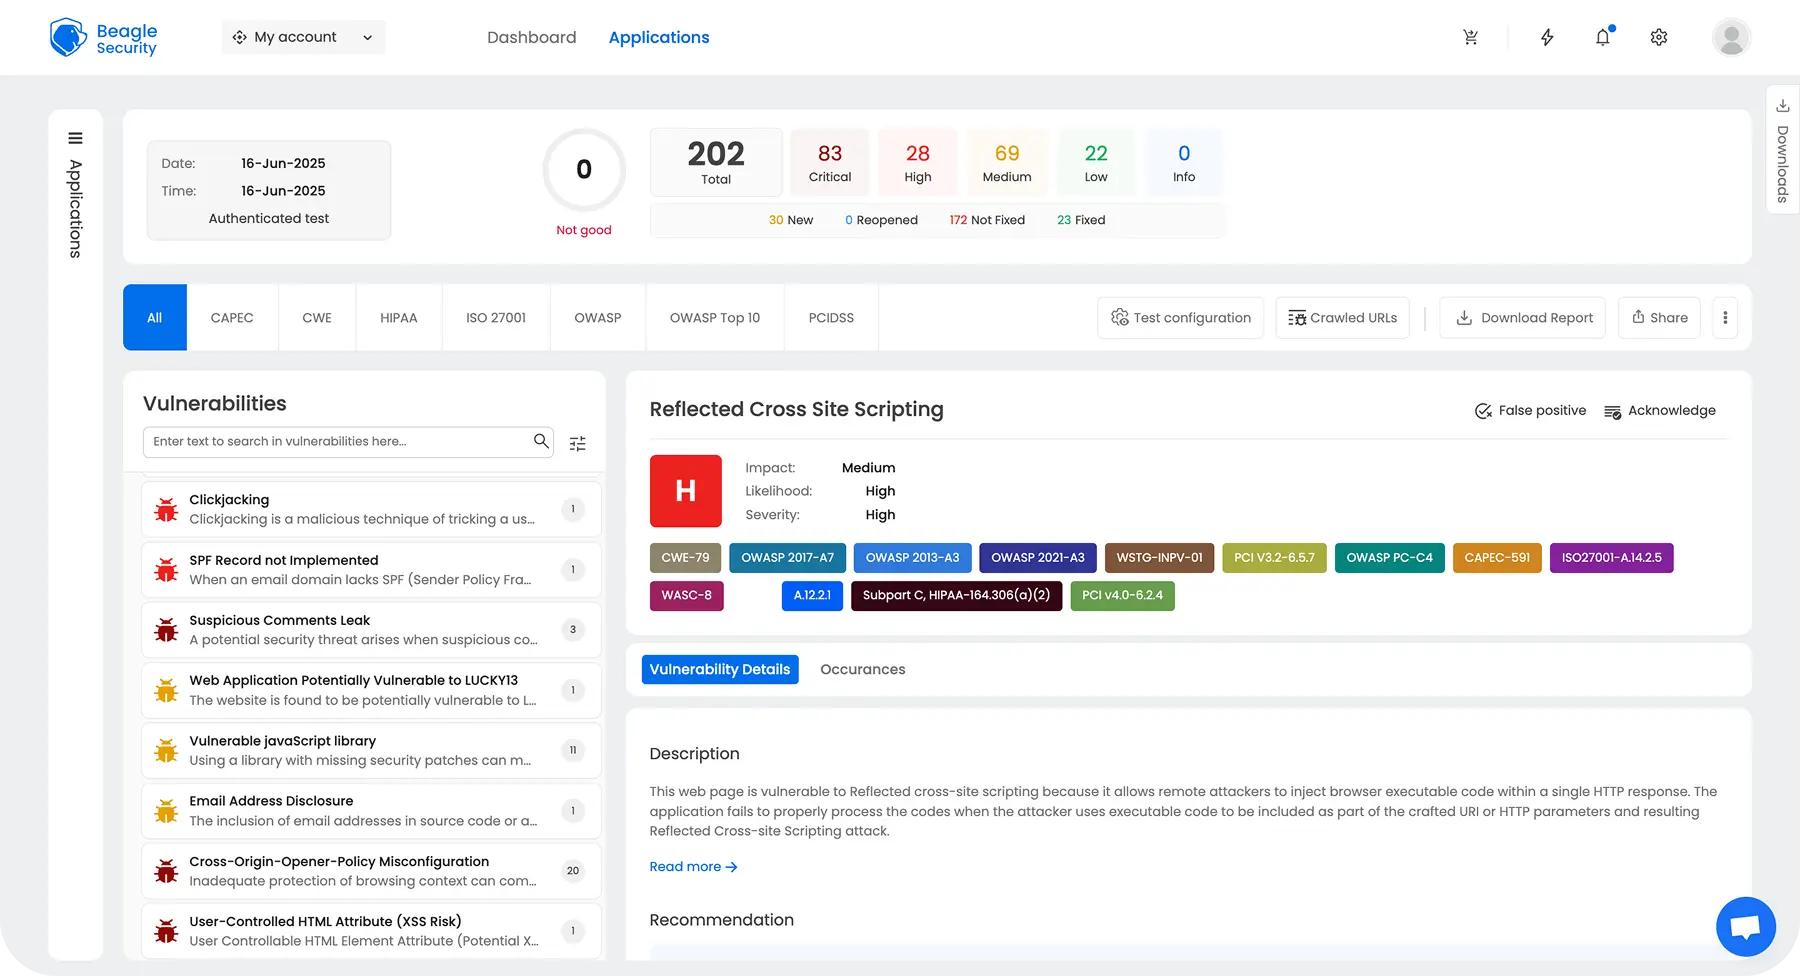1800x976 pixels.
Task: Select the Clickjacking vulnerability item
Action: [371, 509]
